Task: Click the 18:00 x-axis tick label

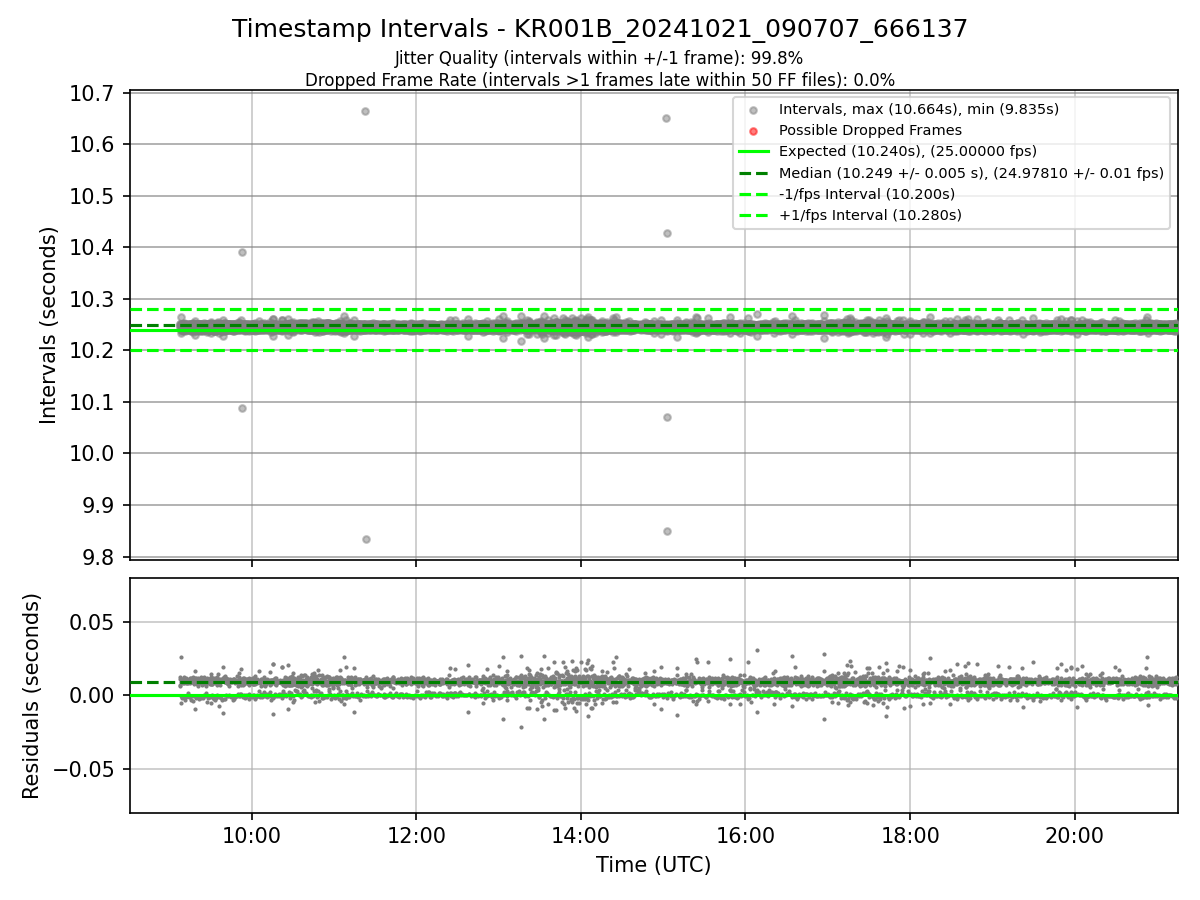Action: tap(910, 836)
